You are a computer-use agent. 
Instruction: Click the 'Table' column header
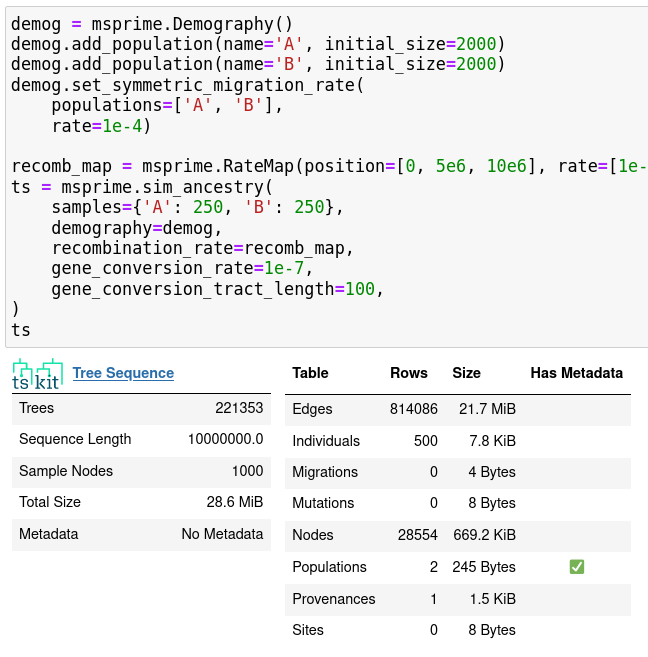pos(310,373)
